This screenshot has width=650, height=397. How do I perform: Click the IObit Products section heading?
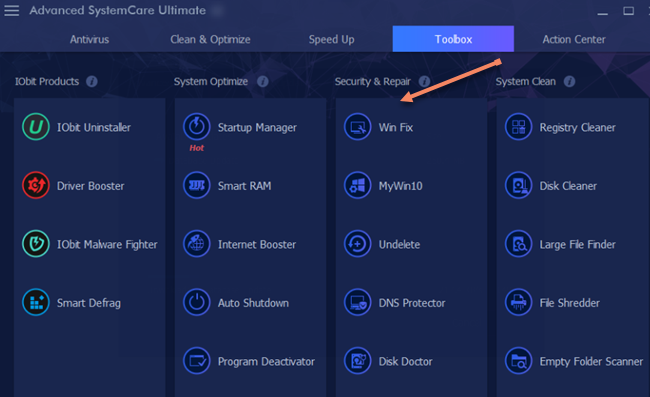(x=47, y=81)
